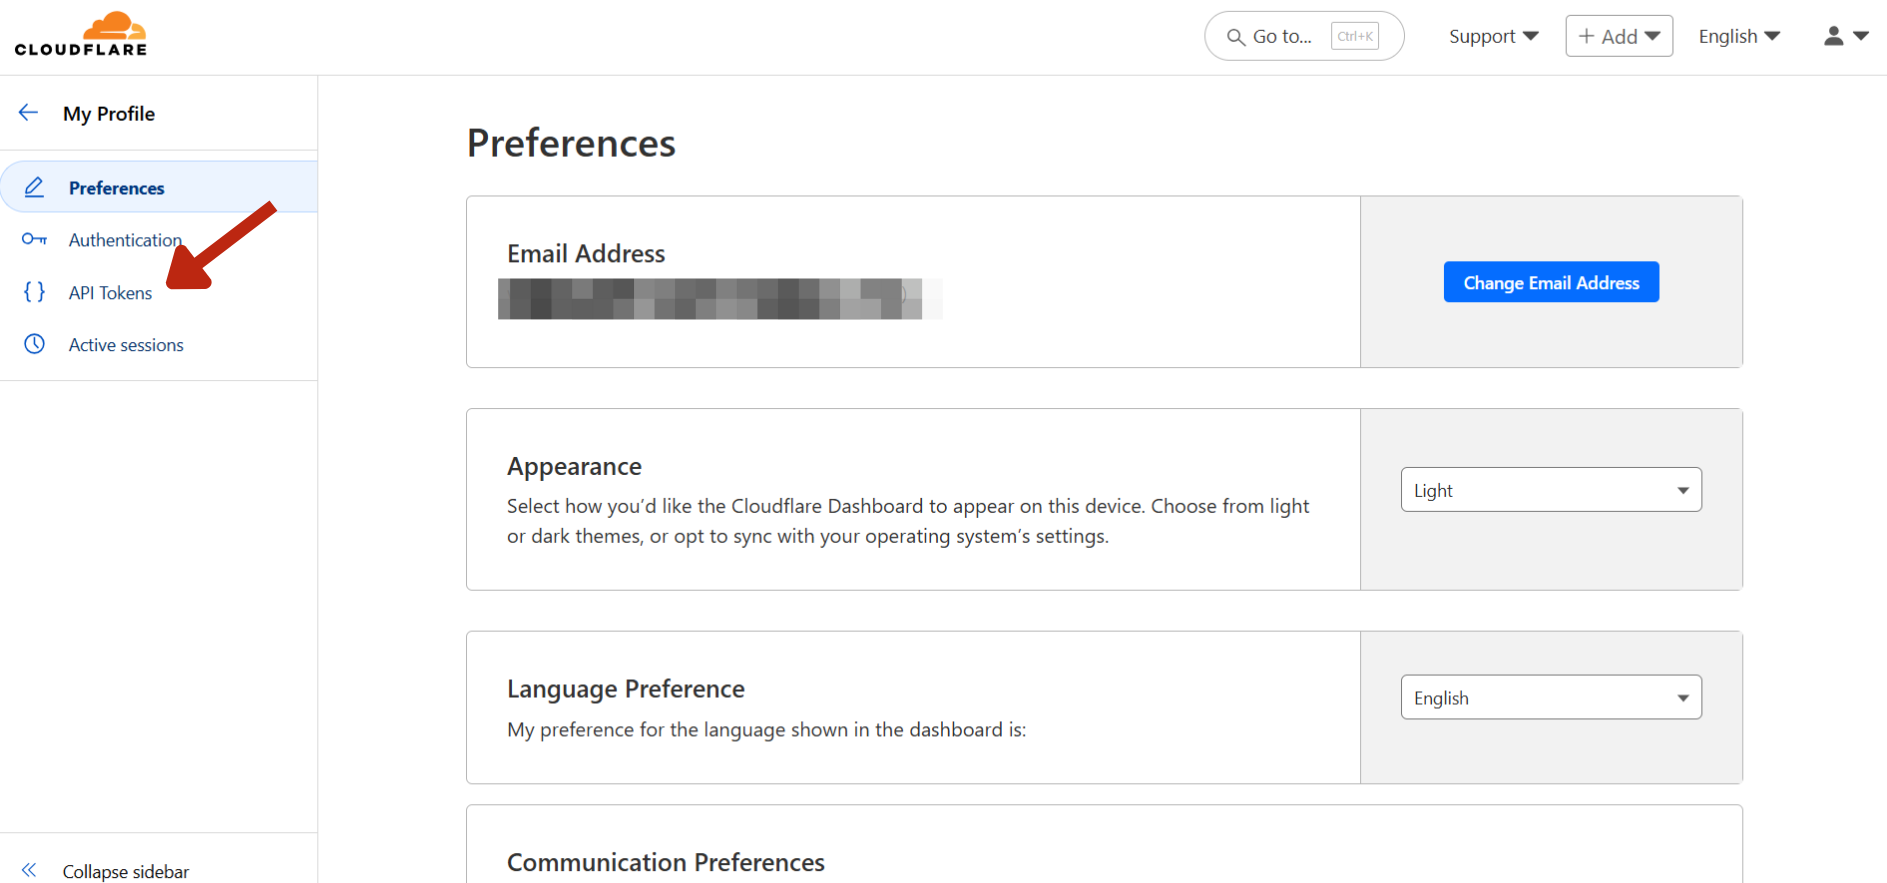Open the Appearance theme dropdown showing Light
Screen dimensions: 1887x883
(1551, 490)
